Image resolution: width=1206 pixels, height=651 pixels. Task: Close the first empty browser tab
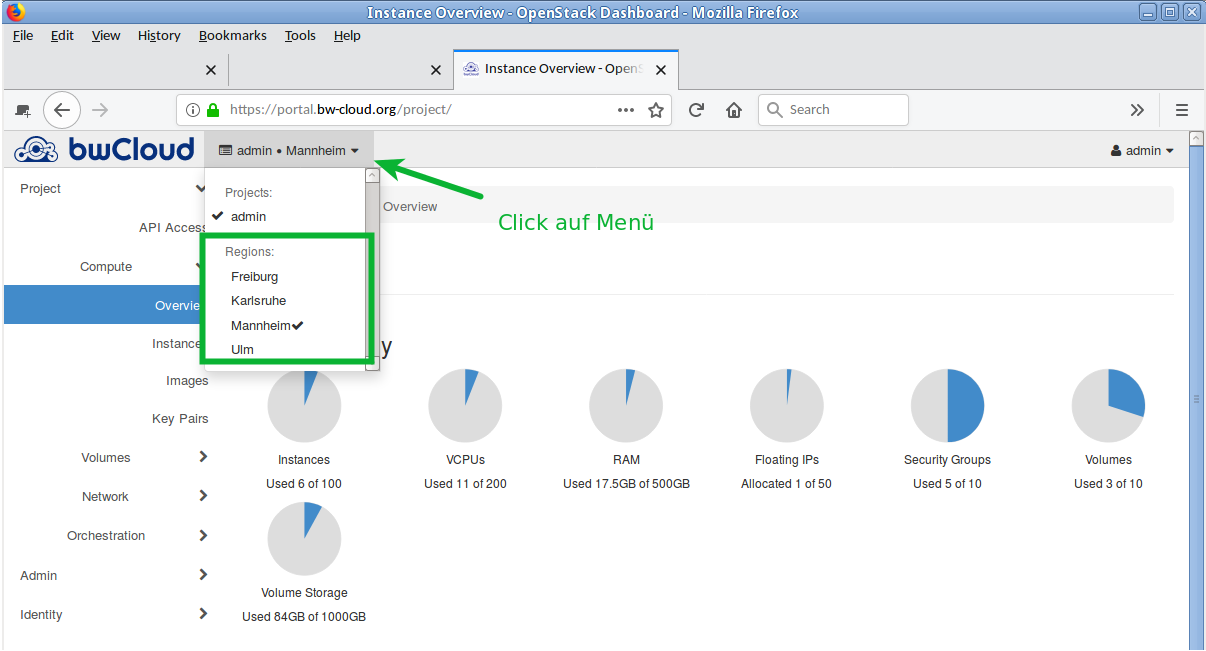210,70
